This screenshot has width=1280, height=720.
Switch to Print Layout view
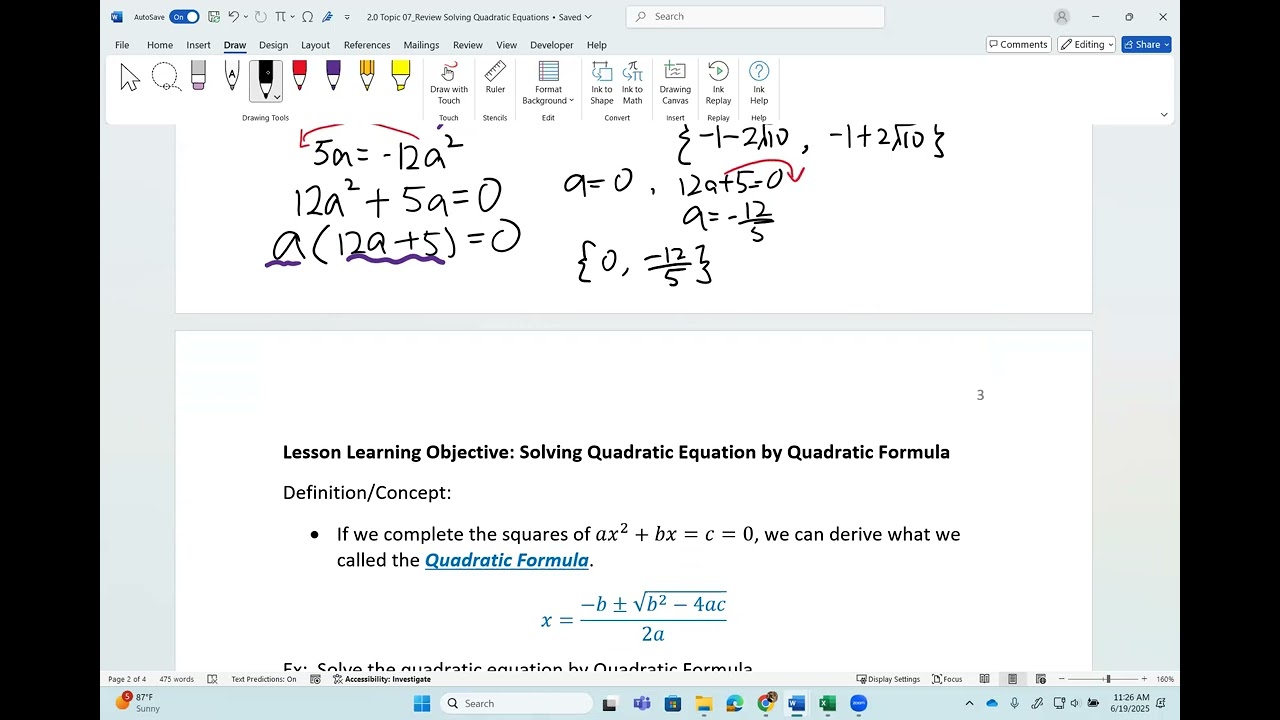point(1012,679)
